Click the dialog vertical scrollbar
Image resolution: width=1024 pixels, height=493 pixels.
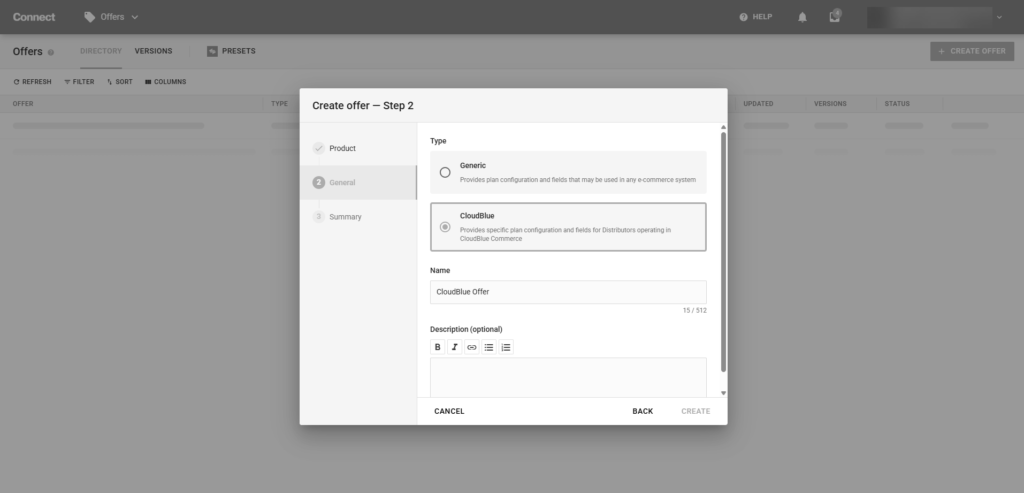[x=723, y=252]
